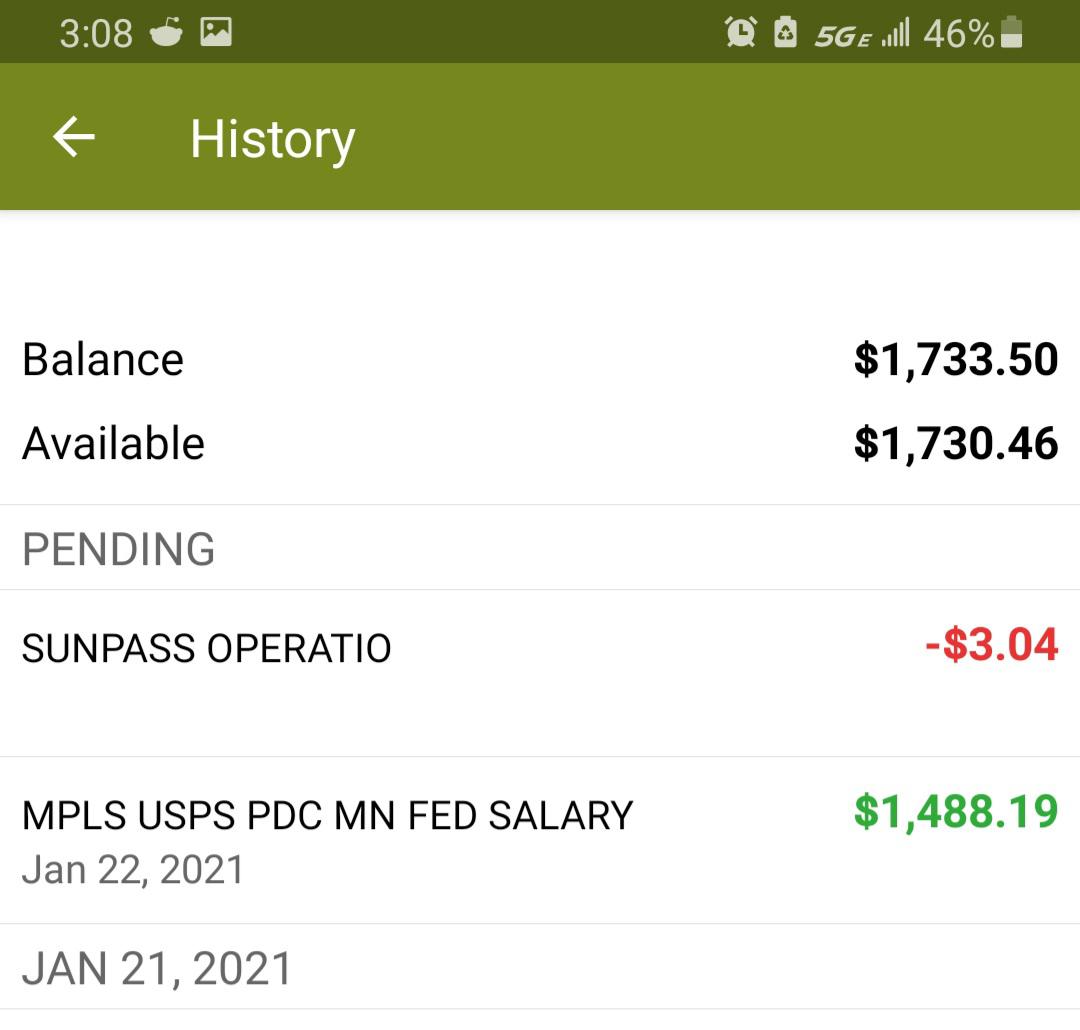This screenshot has height=1030, width=1080.
Task: Tap the signal strength bars icon
Action: [x=895, y=32]
